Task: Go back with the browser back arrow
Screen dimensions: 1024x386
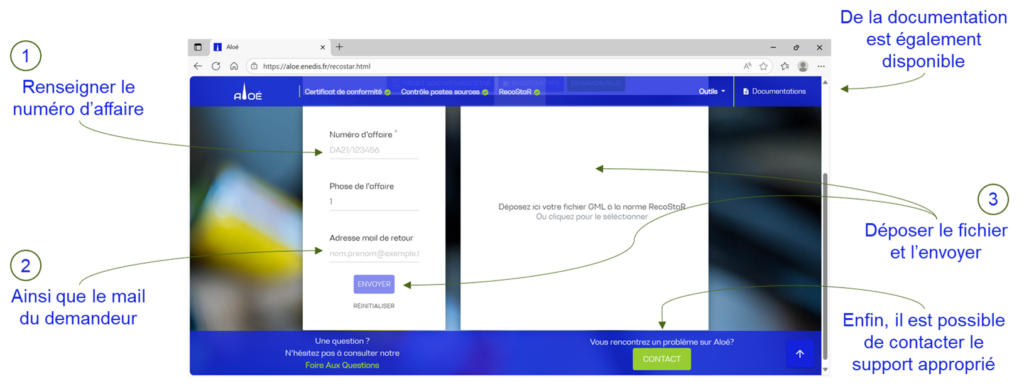Action: coord(198,66)
